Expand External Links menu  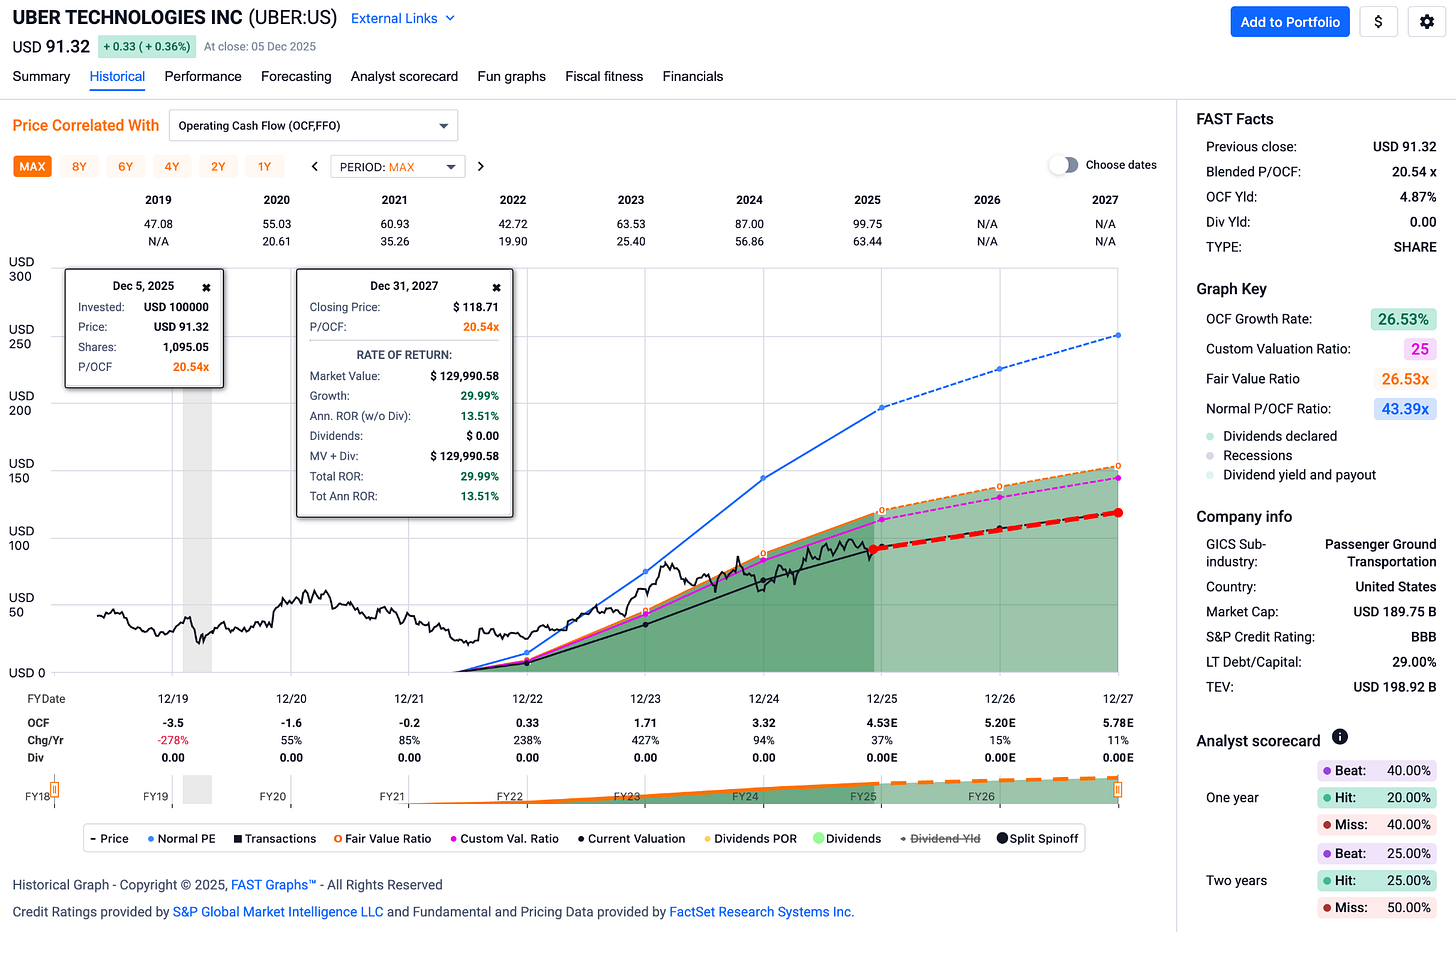tap(403, 18)
